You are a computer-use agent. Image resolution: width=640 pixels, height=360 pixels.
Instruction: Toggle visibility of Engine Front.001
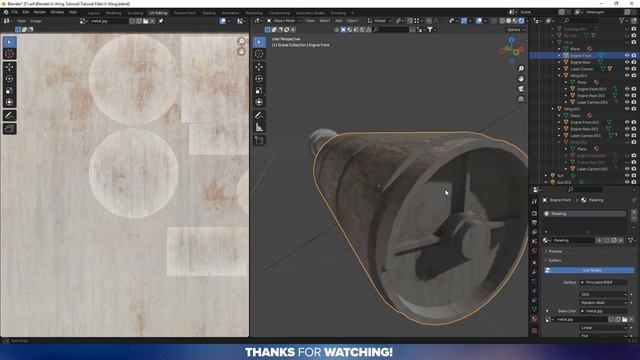coord(627,122)
